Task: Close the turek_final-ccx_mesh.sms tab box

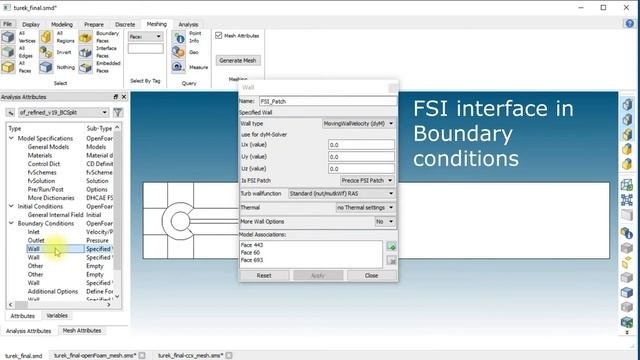Action: pos(229,356)
